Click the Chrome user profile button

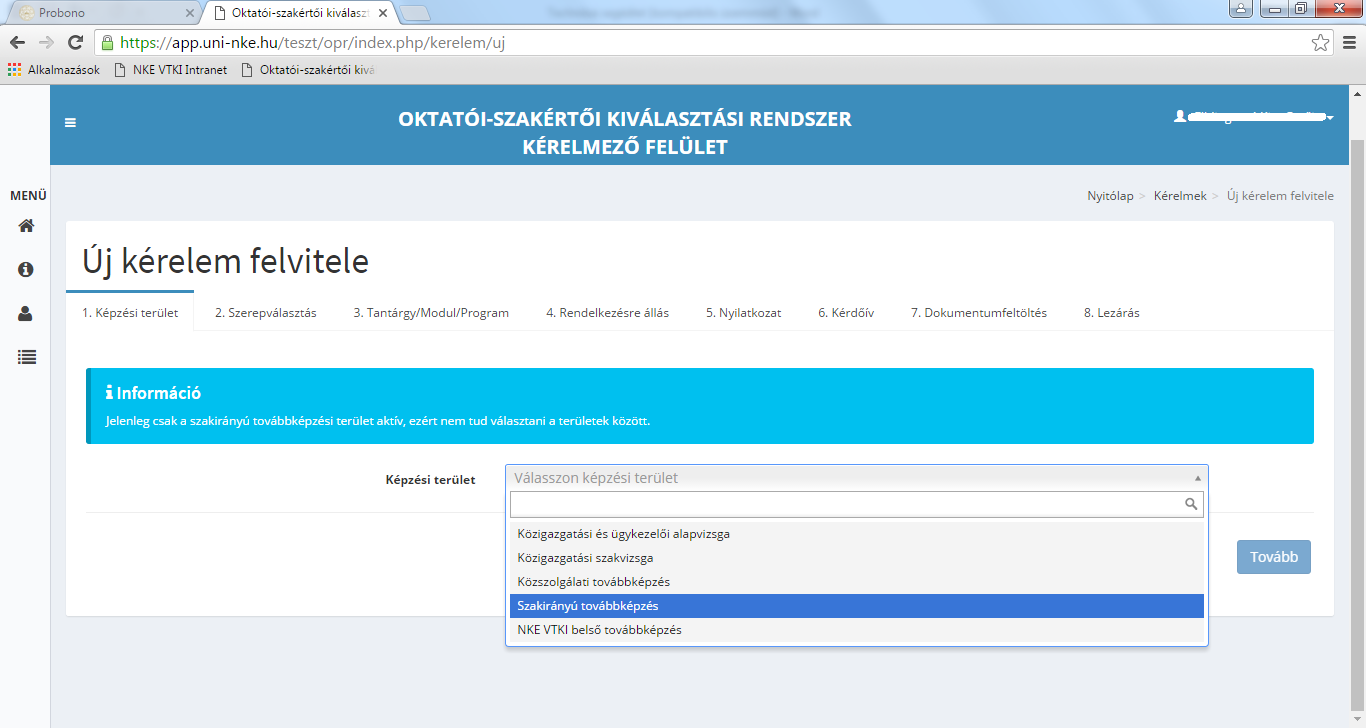[1242, 9]
